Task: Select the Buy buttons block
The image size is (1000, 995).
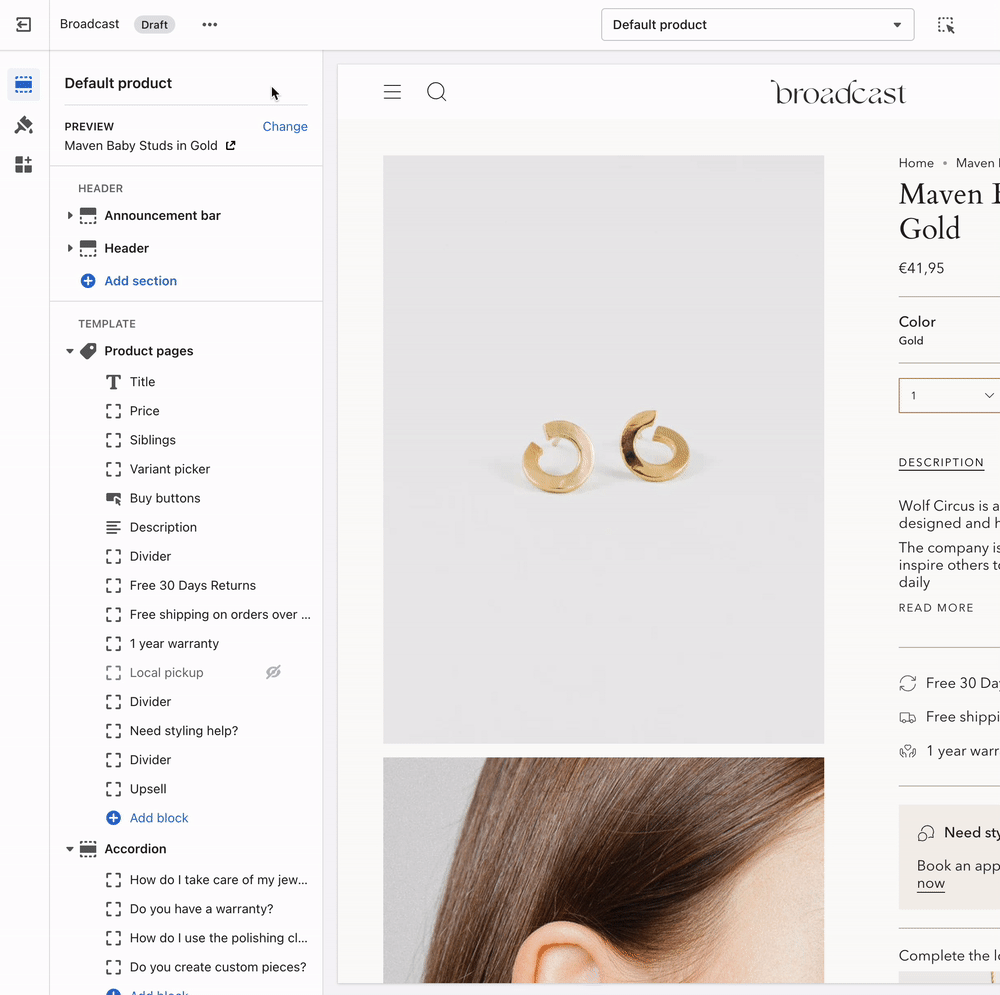Action: pos(165,498)
